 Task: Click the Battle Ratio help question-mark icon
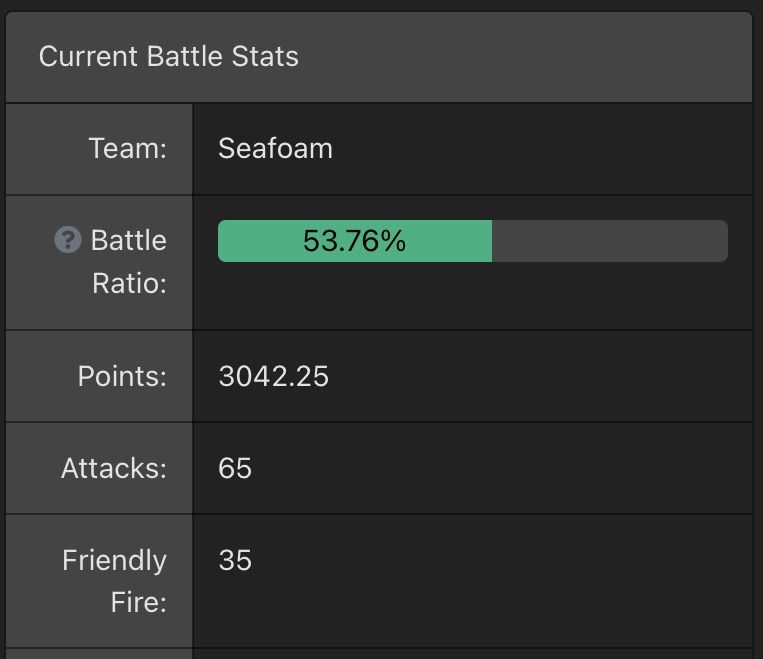pos(68,240)
